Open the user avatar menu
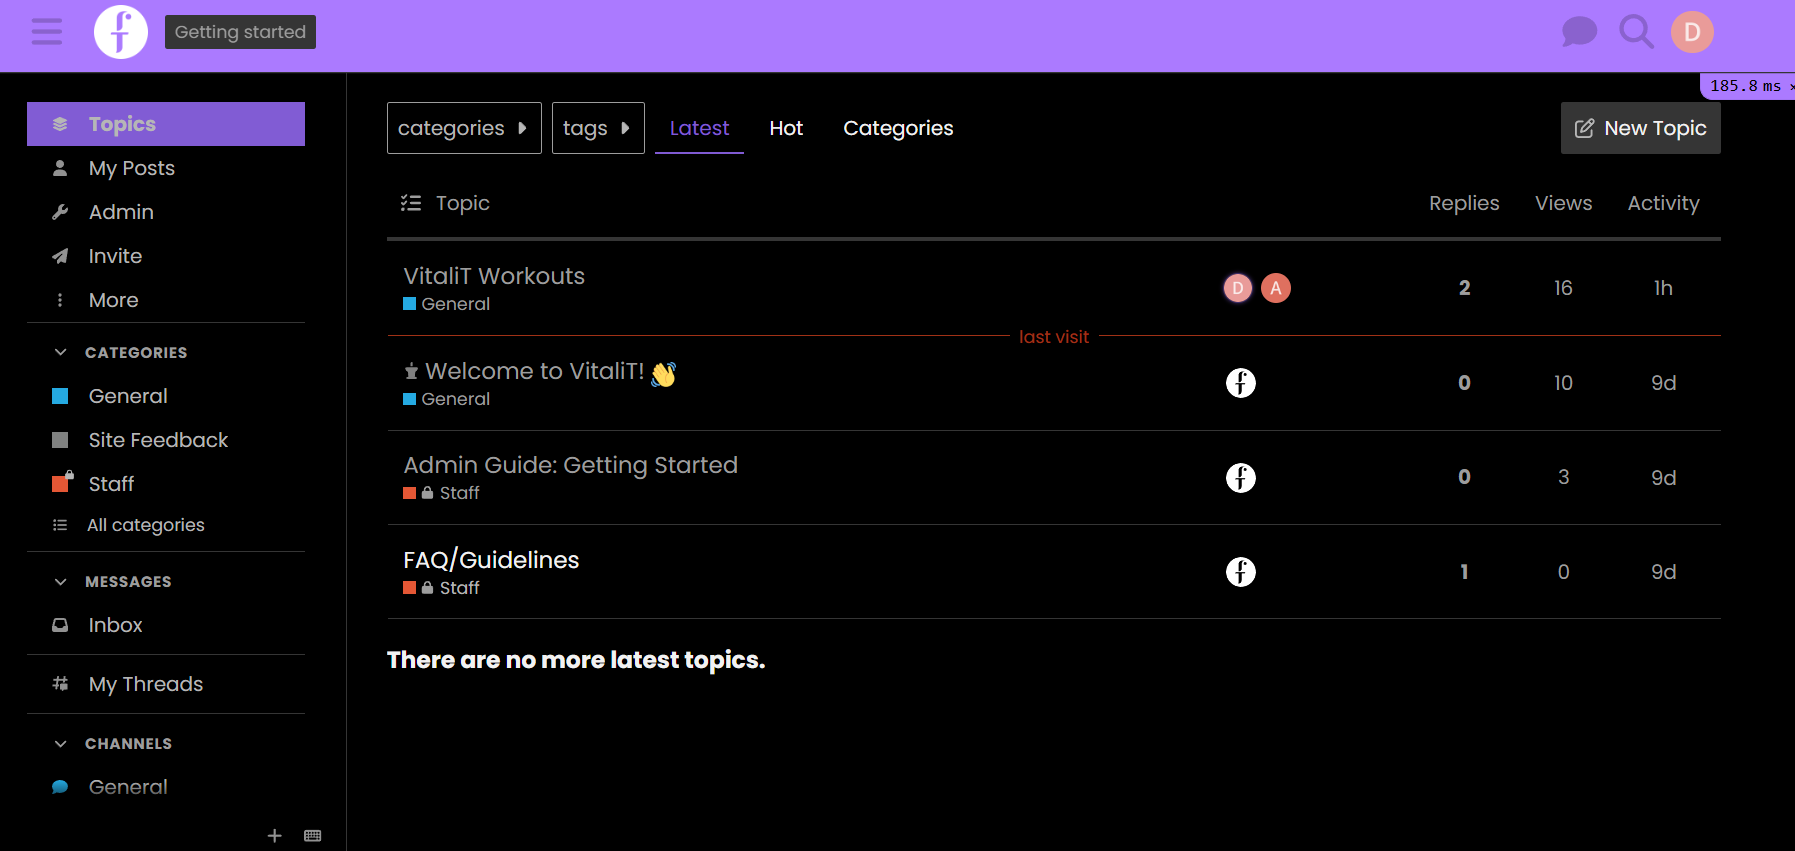The image size is (1795, 851). [1692, 32]
